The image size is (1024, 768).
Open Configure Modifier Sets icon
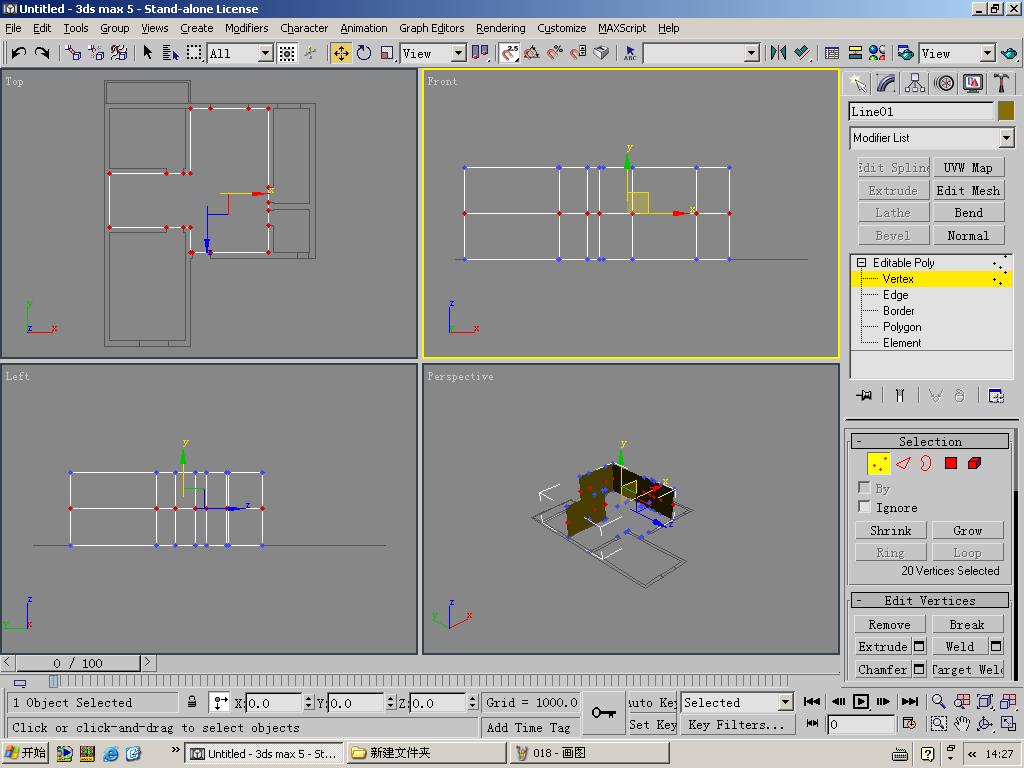point(996,396)
